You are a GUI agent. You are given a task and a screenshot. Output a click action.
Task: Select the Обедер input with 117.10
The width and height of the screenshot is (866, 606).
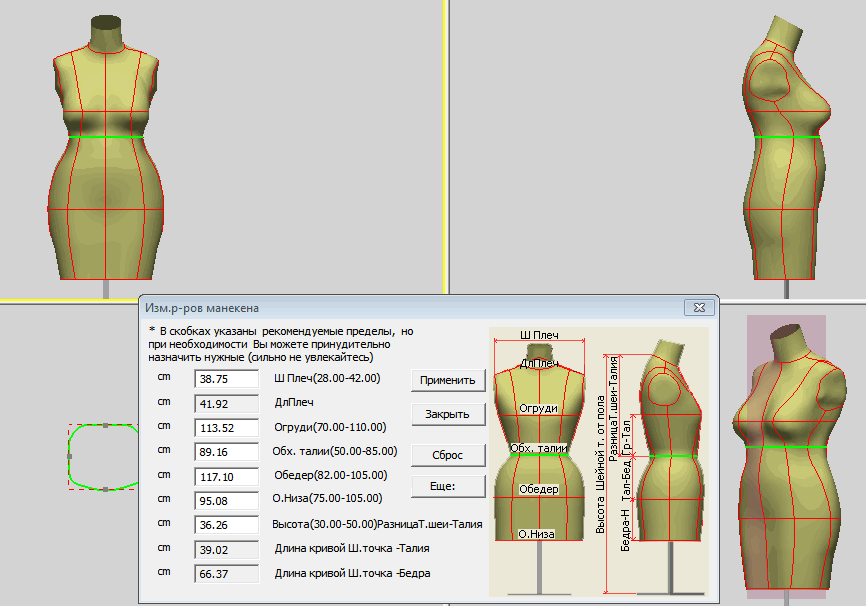pyautogui.click(x=227, y=476)
